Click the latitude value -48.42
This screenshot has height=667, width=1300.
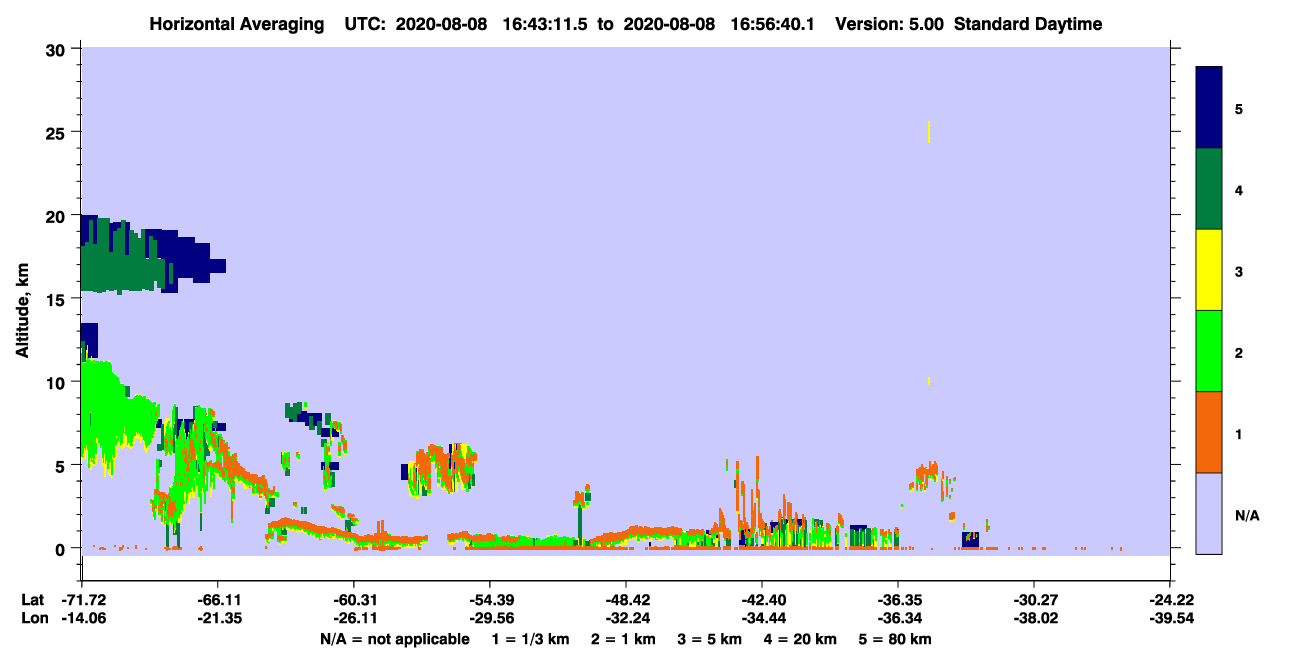click(626, 599)
